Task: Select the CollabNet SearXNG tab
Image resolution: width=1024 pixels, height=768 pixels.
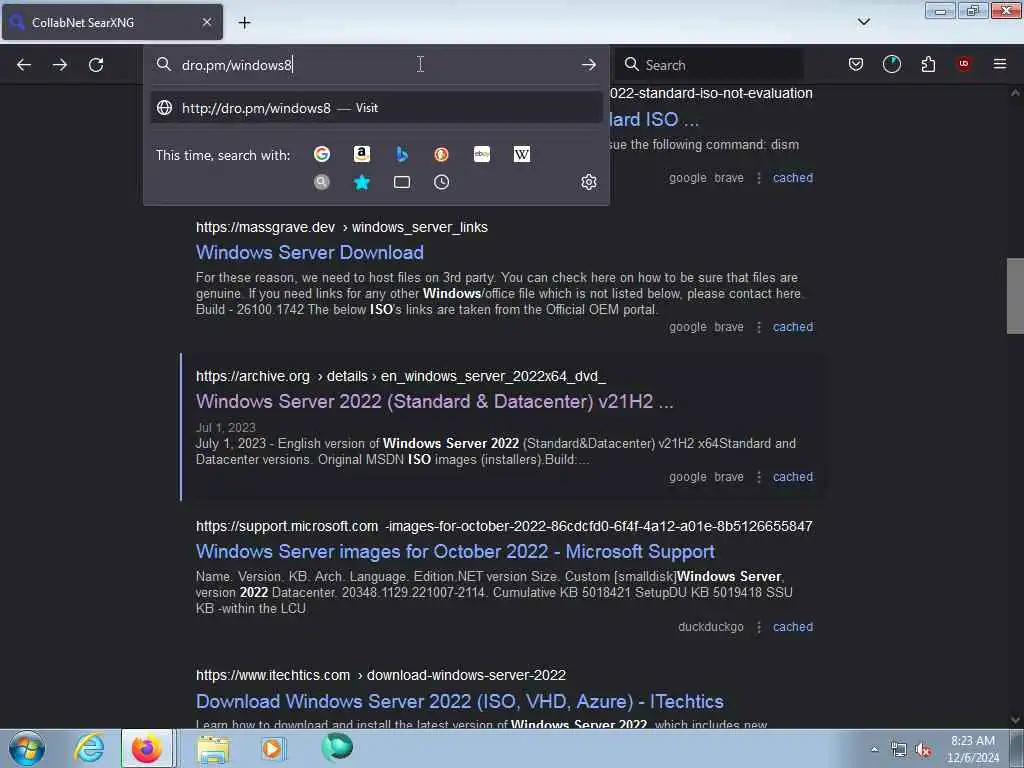Action: click(x=112, y=22)
